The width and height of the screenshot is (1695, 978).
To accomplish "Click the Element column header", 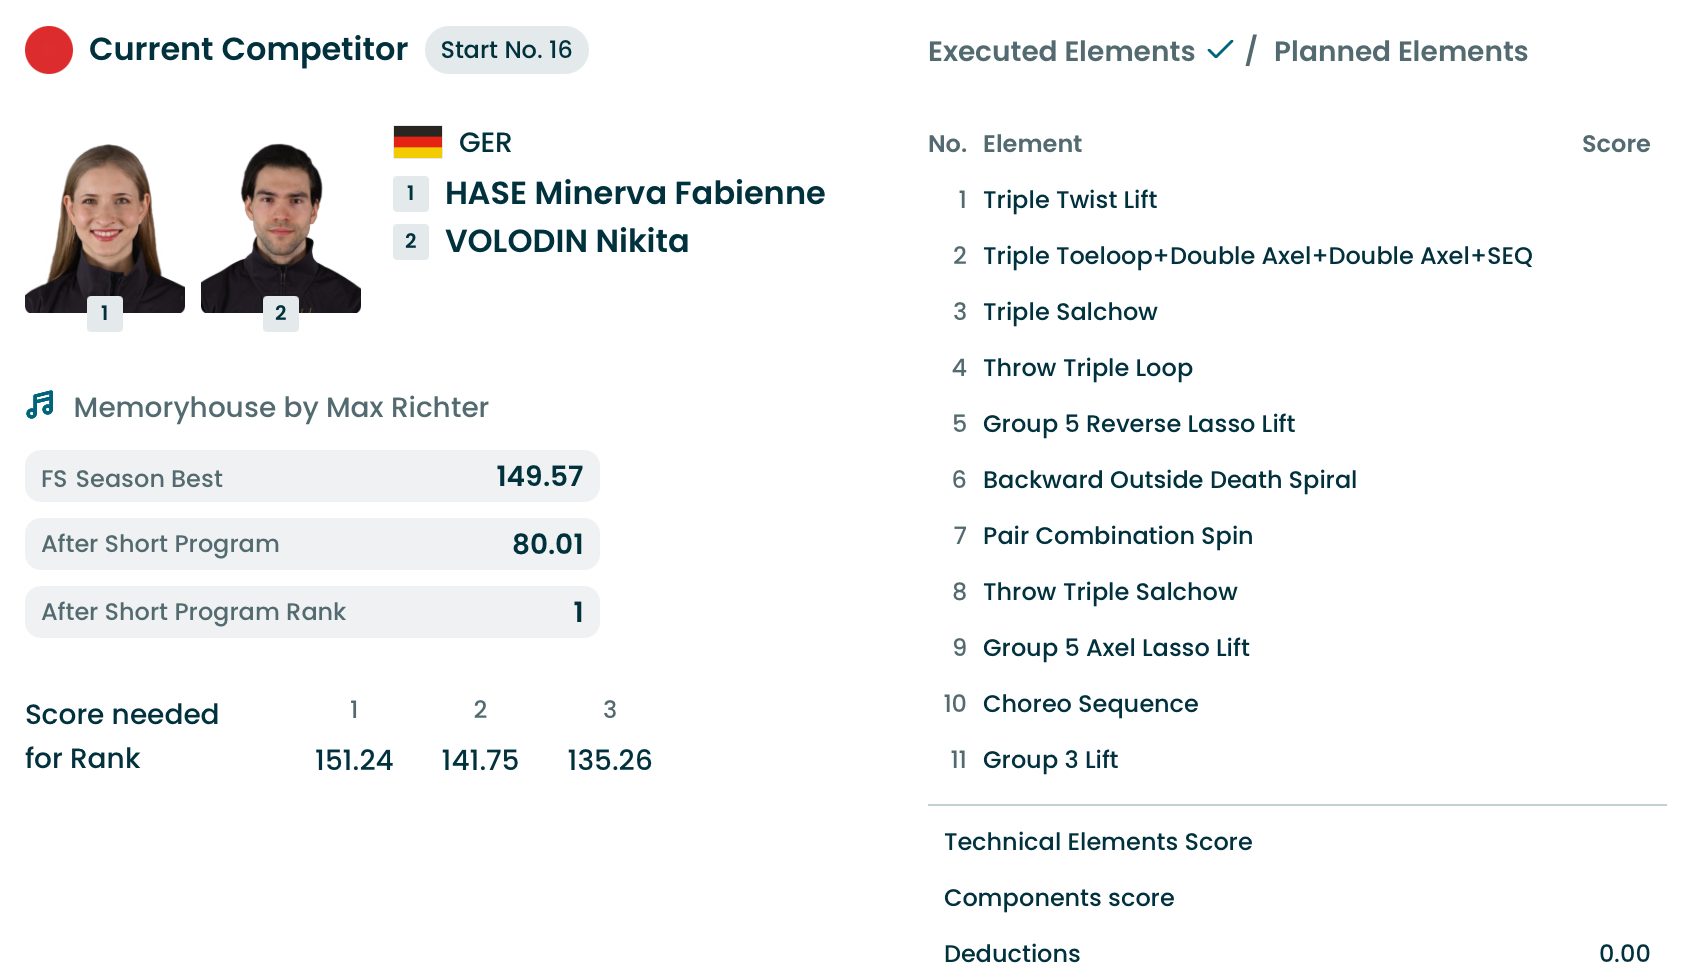I will click(1032, 144).
